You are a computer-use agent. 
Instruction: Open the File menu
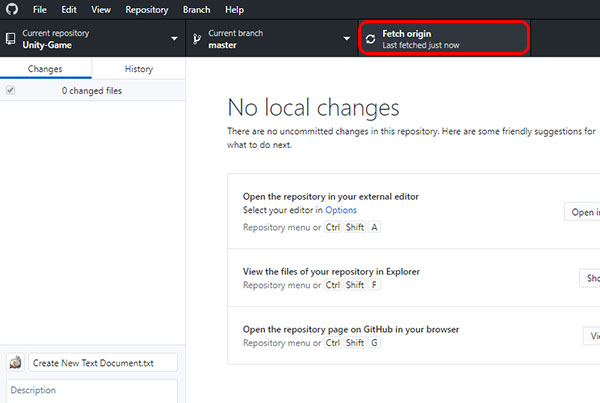(x=40, y=10)
